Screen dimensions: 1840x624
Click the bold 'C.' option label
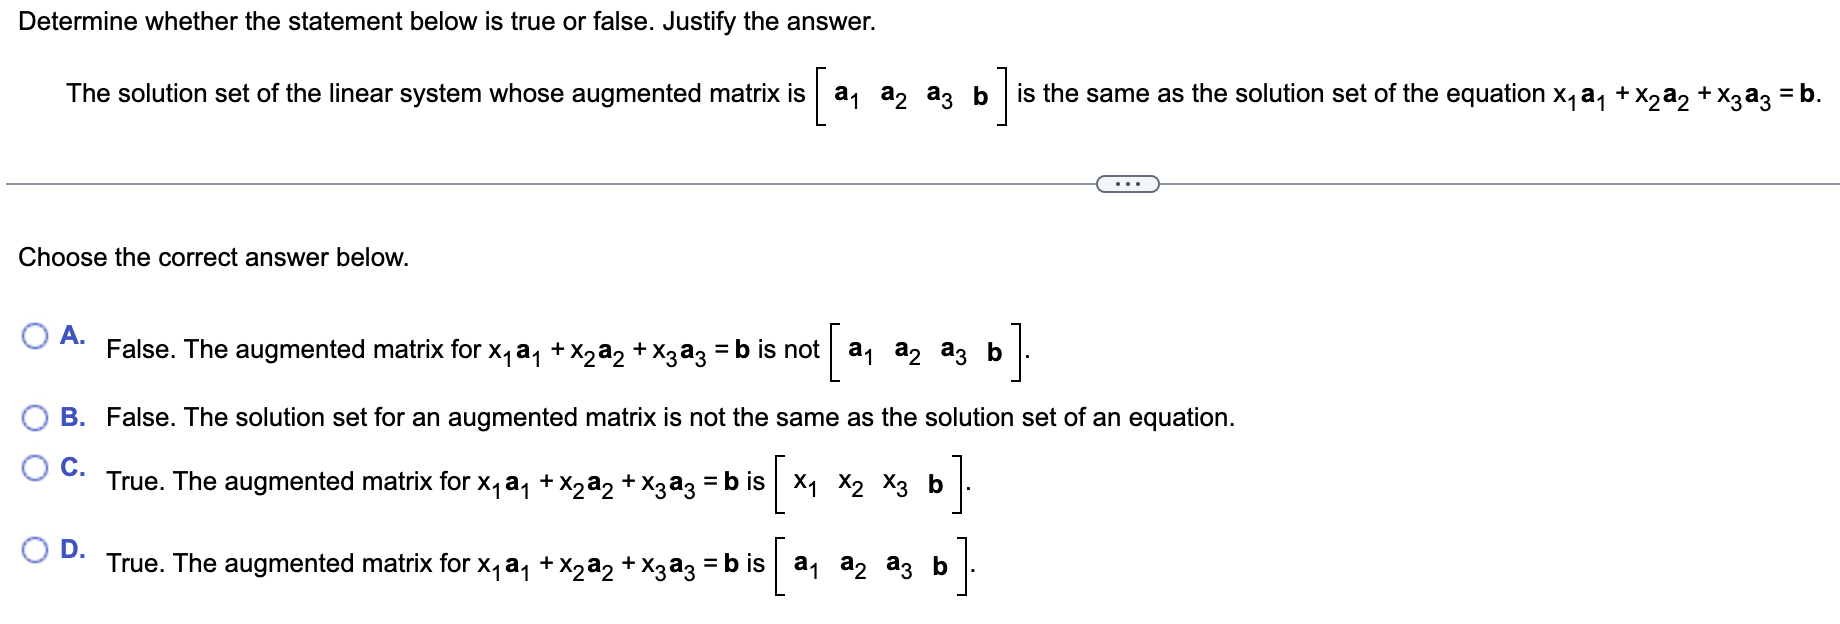(x=73, y=465)
